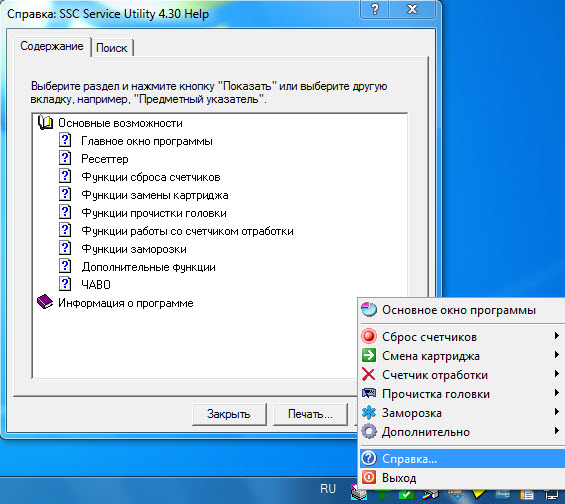Click the green checkmark tray icon

point(406,494)
